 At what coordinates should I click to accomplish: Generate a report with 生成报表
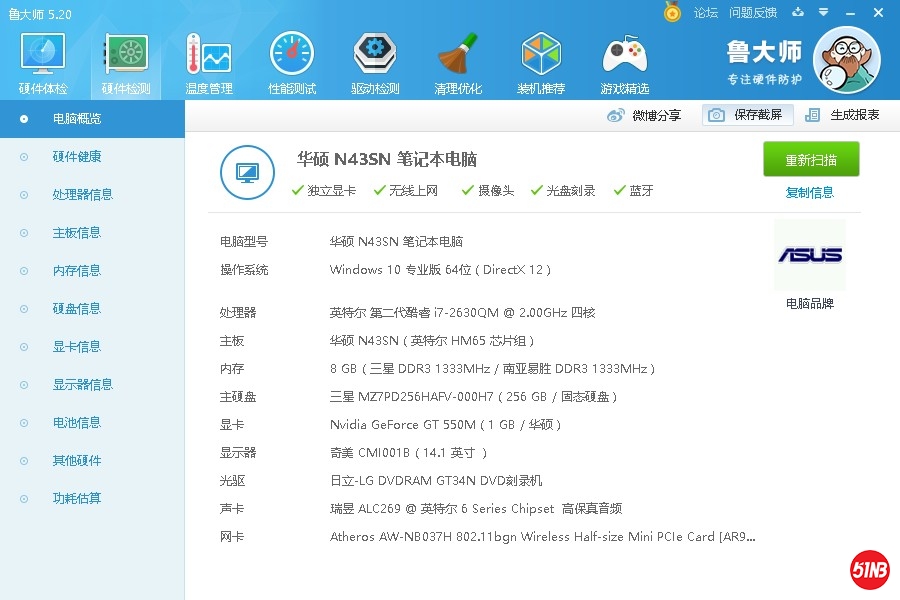point(843,115)
